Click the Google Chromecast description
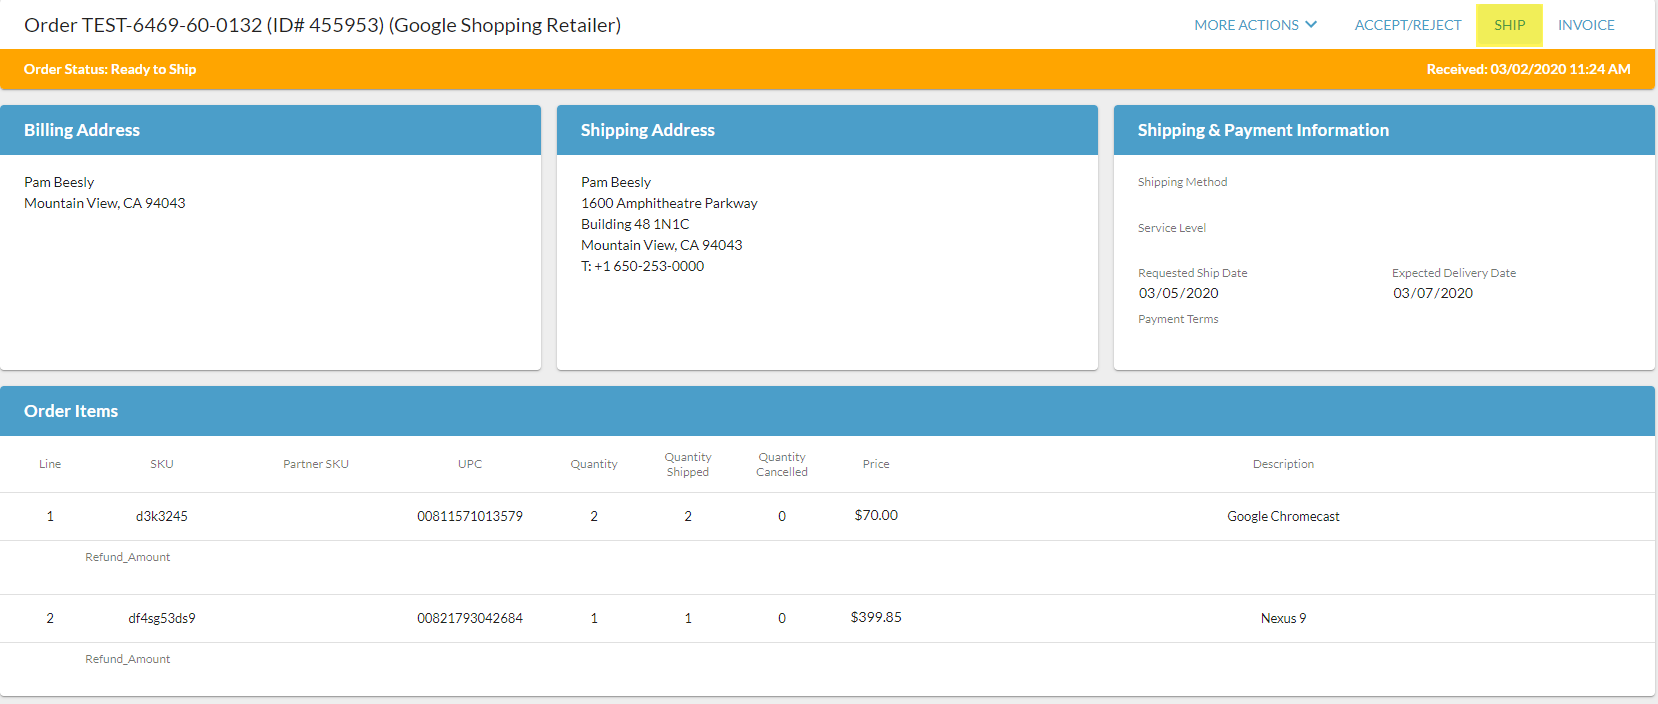 coord(1283,516)
